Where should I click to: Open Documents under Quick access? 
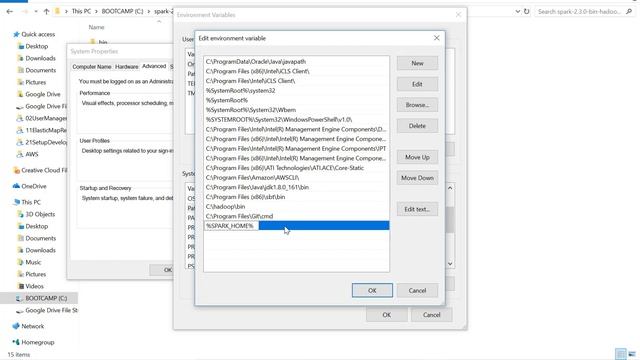pos(40,70)
